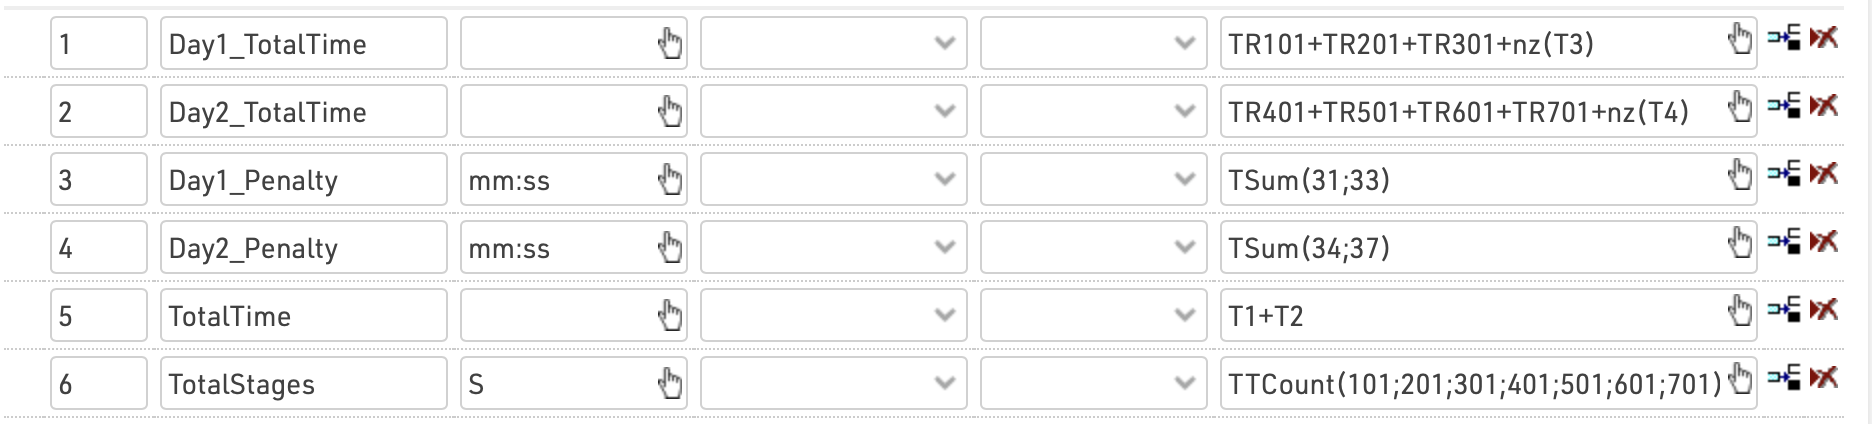Open format picker hand icon for Day1_TotalTime
Screen dimensions: 1872x424
pos(669,43)
